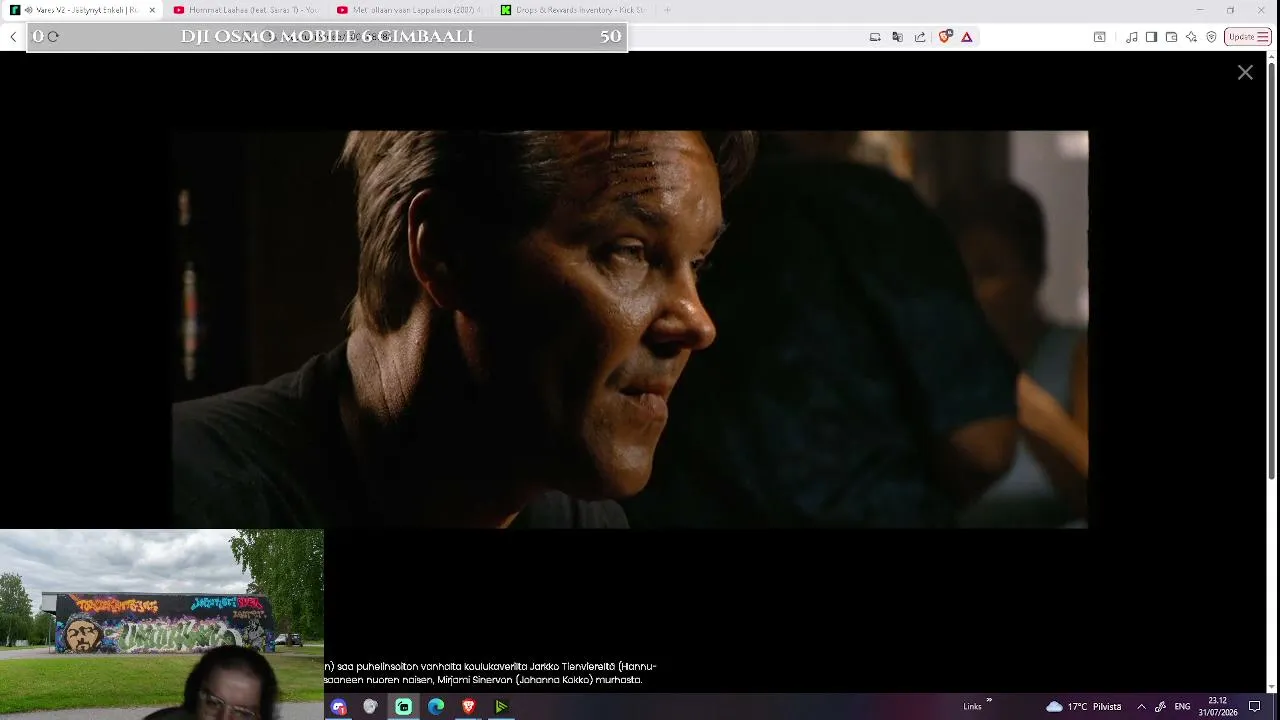This screenshot has width=1280, height=720.
Task: Click the Finnish plot text mentioning Mirjami Sinervo
Action: (490, 673)
